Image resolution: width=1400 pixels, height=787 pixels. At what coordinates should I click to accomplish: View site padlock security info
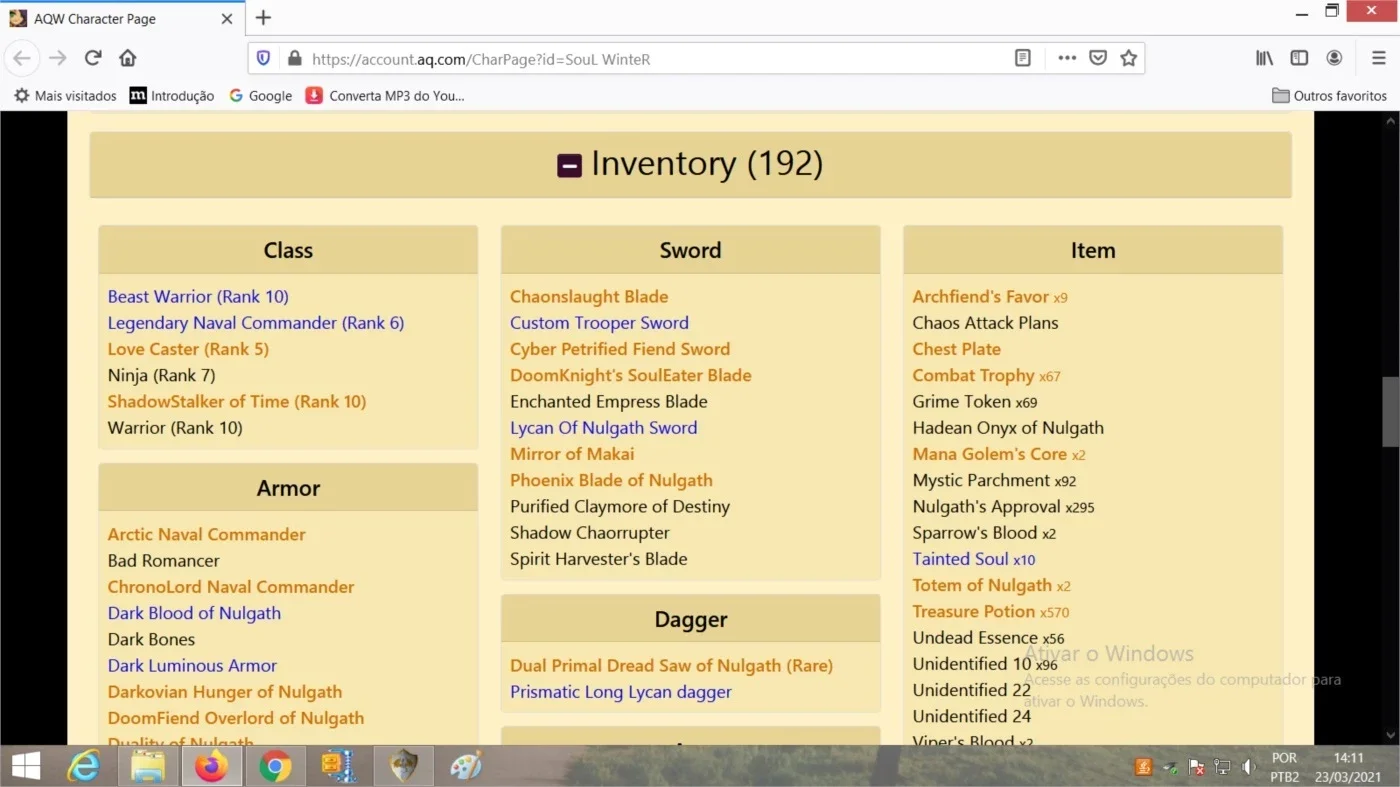tap(294, 59)
